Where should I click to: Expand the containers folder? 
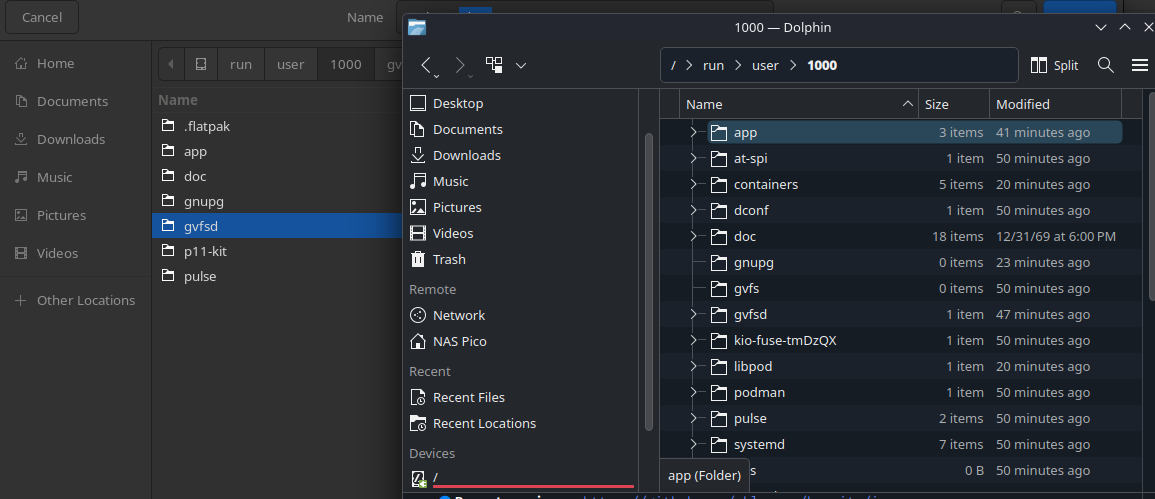click(693, 184)
